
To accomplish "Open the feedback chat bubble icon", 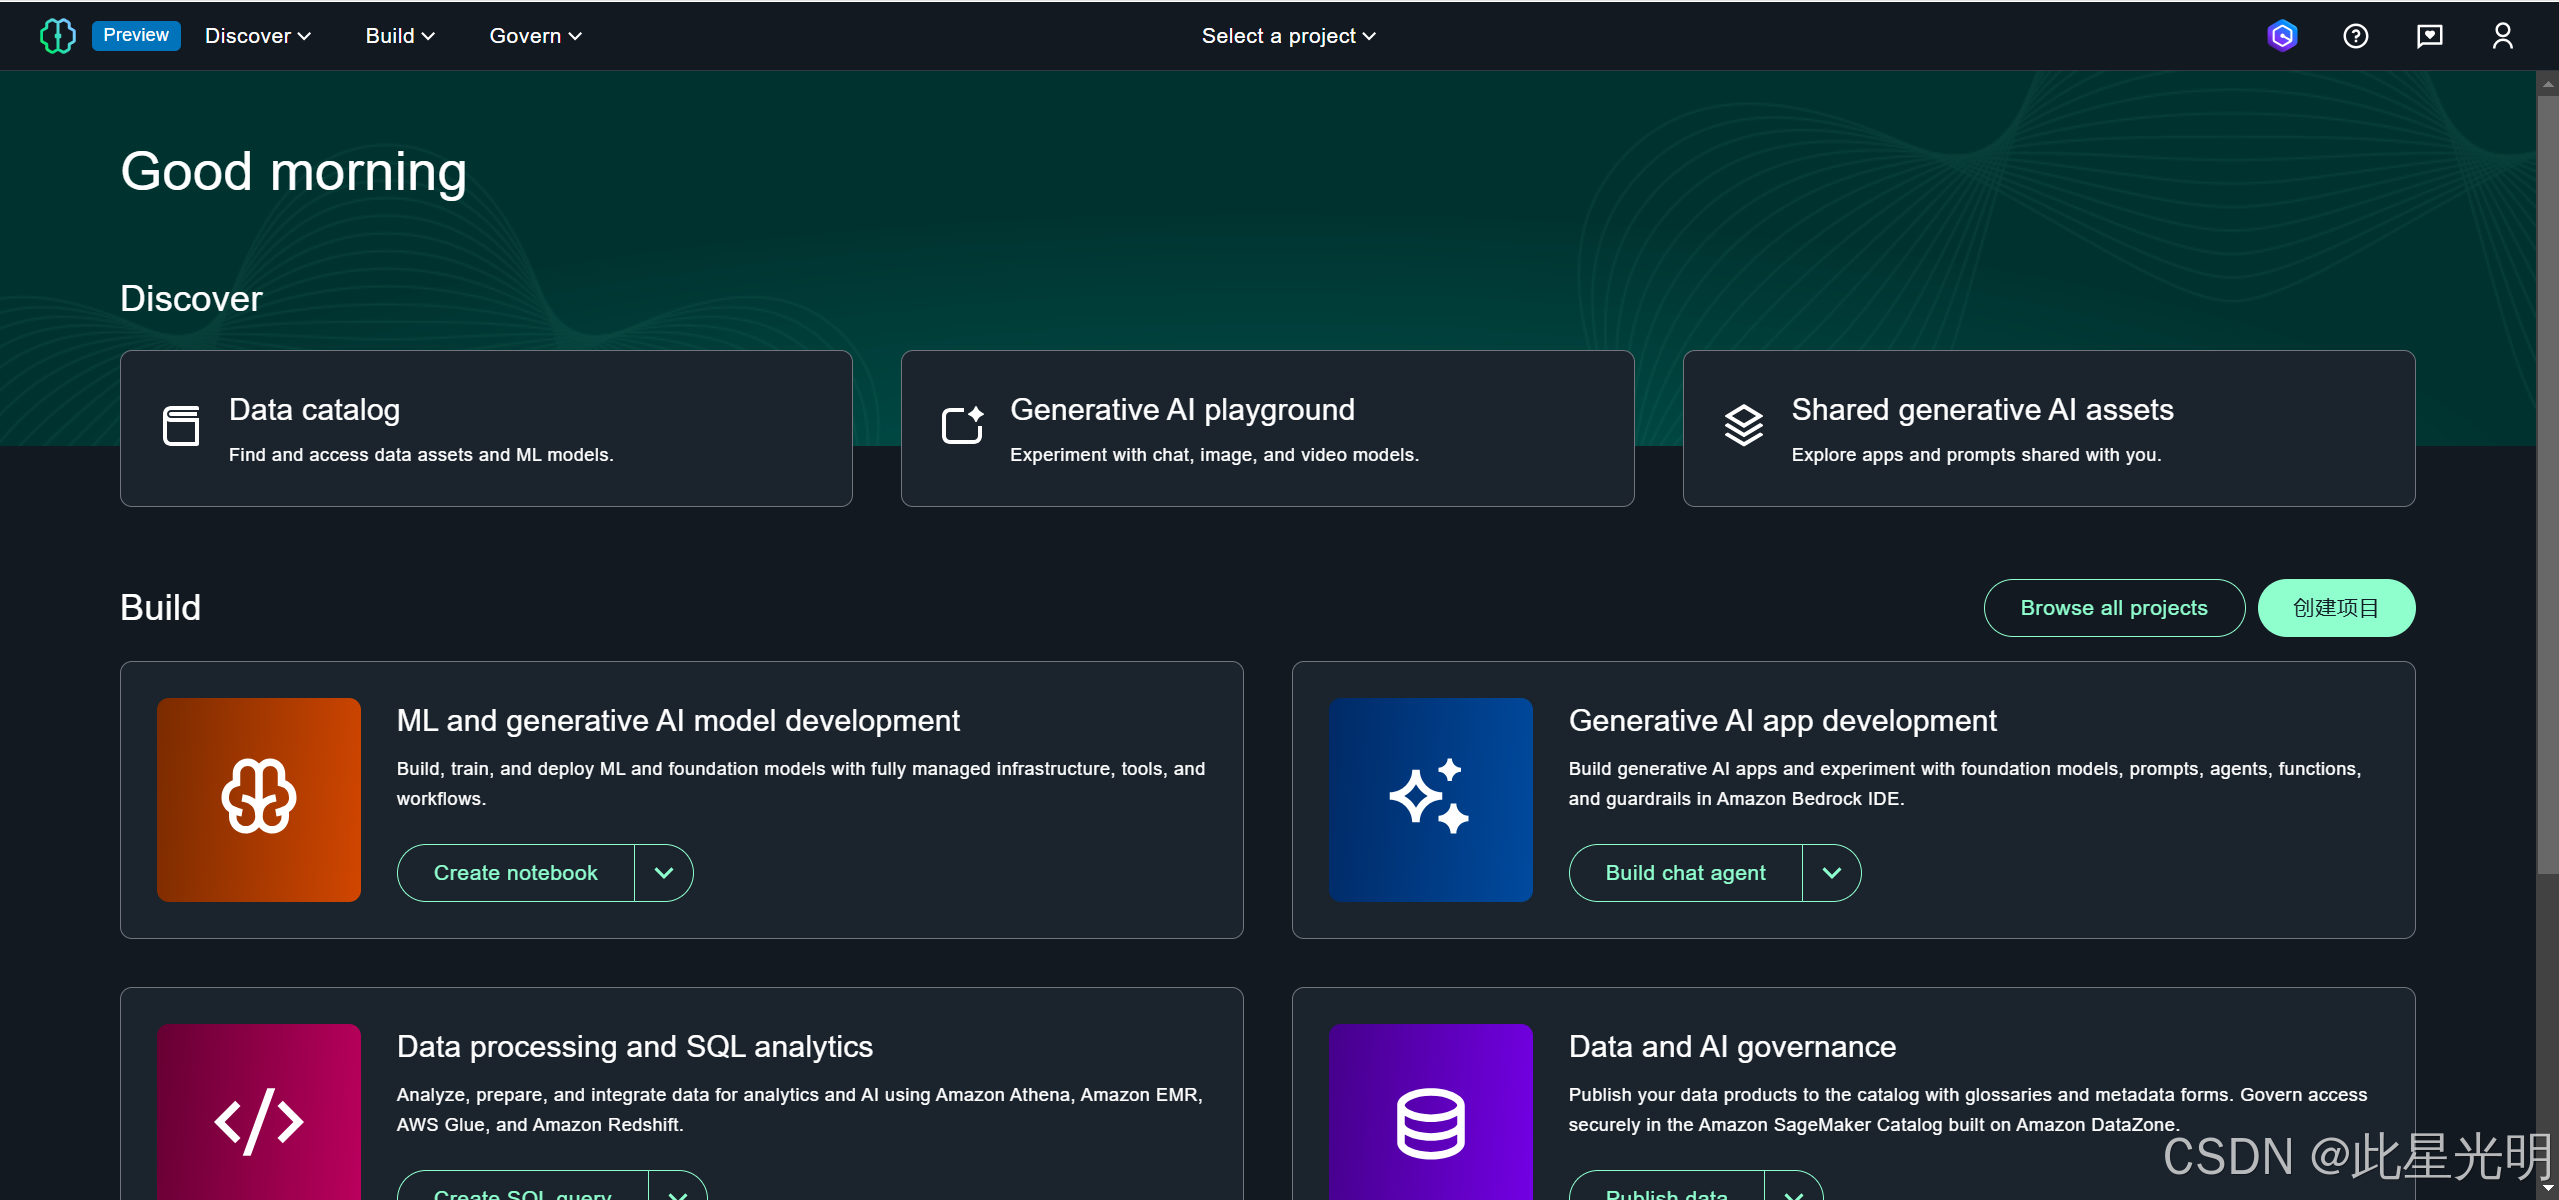I will (x=2429, y=36).
